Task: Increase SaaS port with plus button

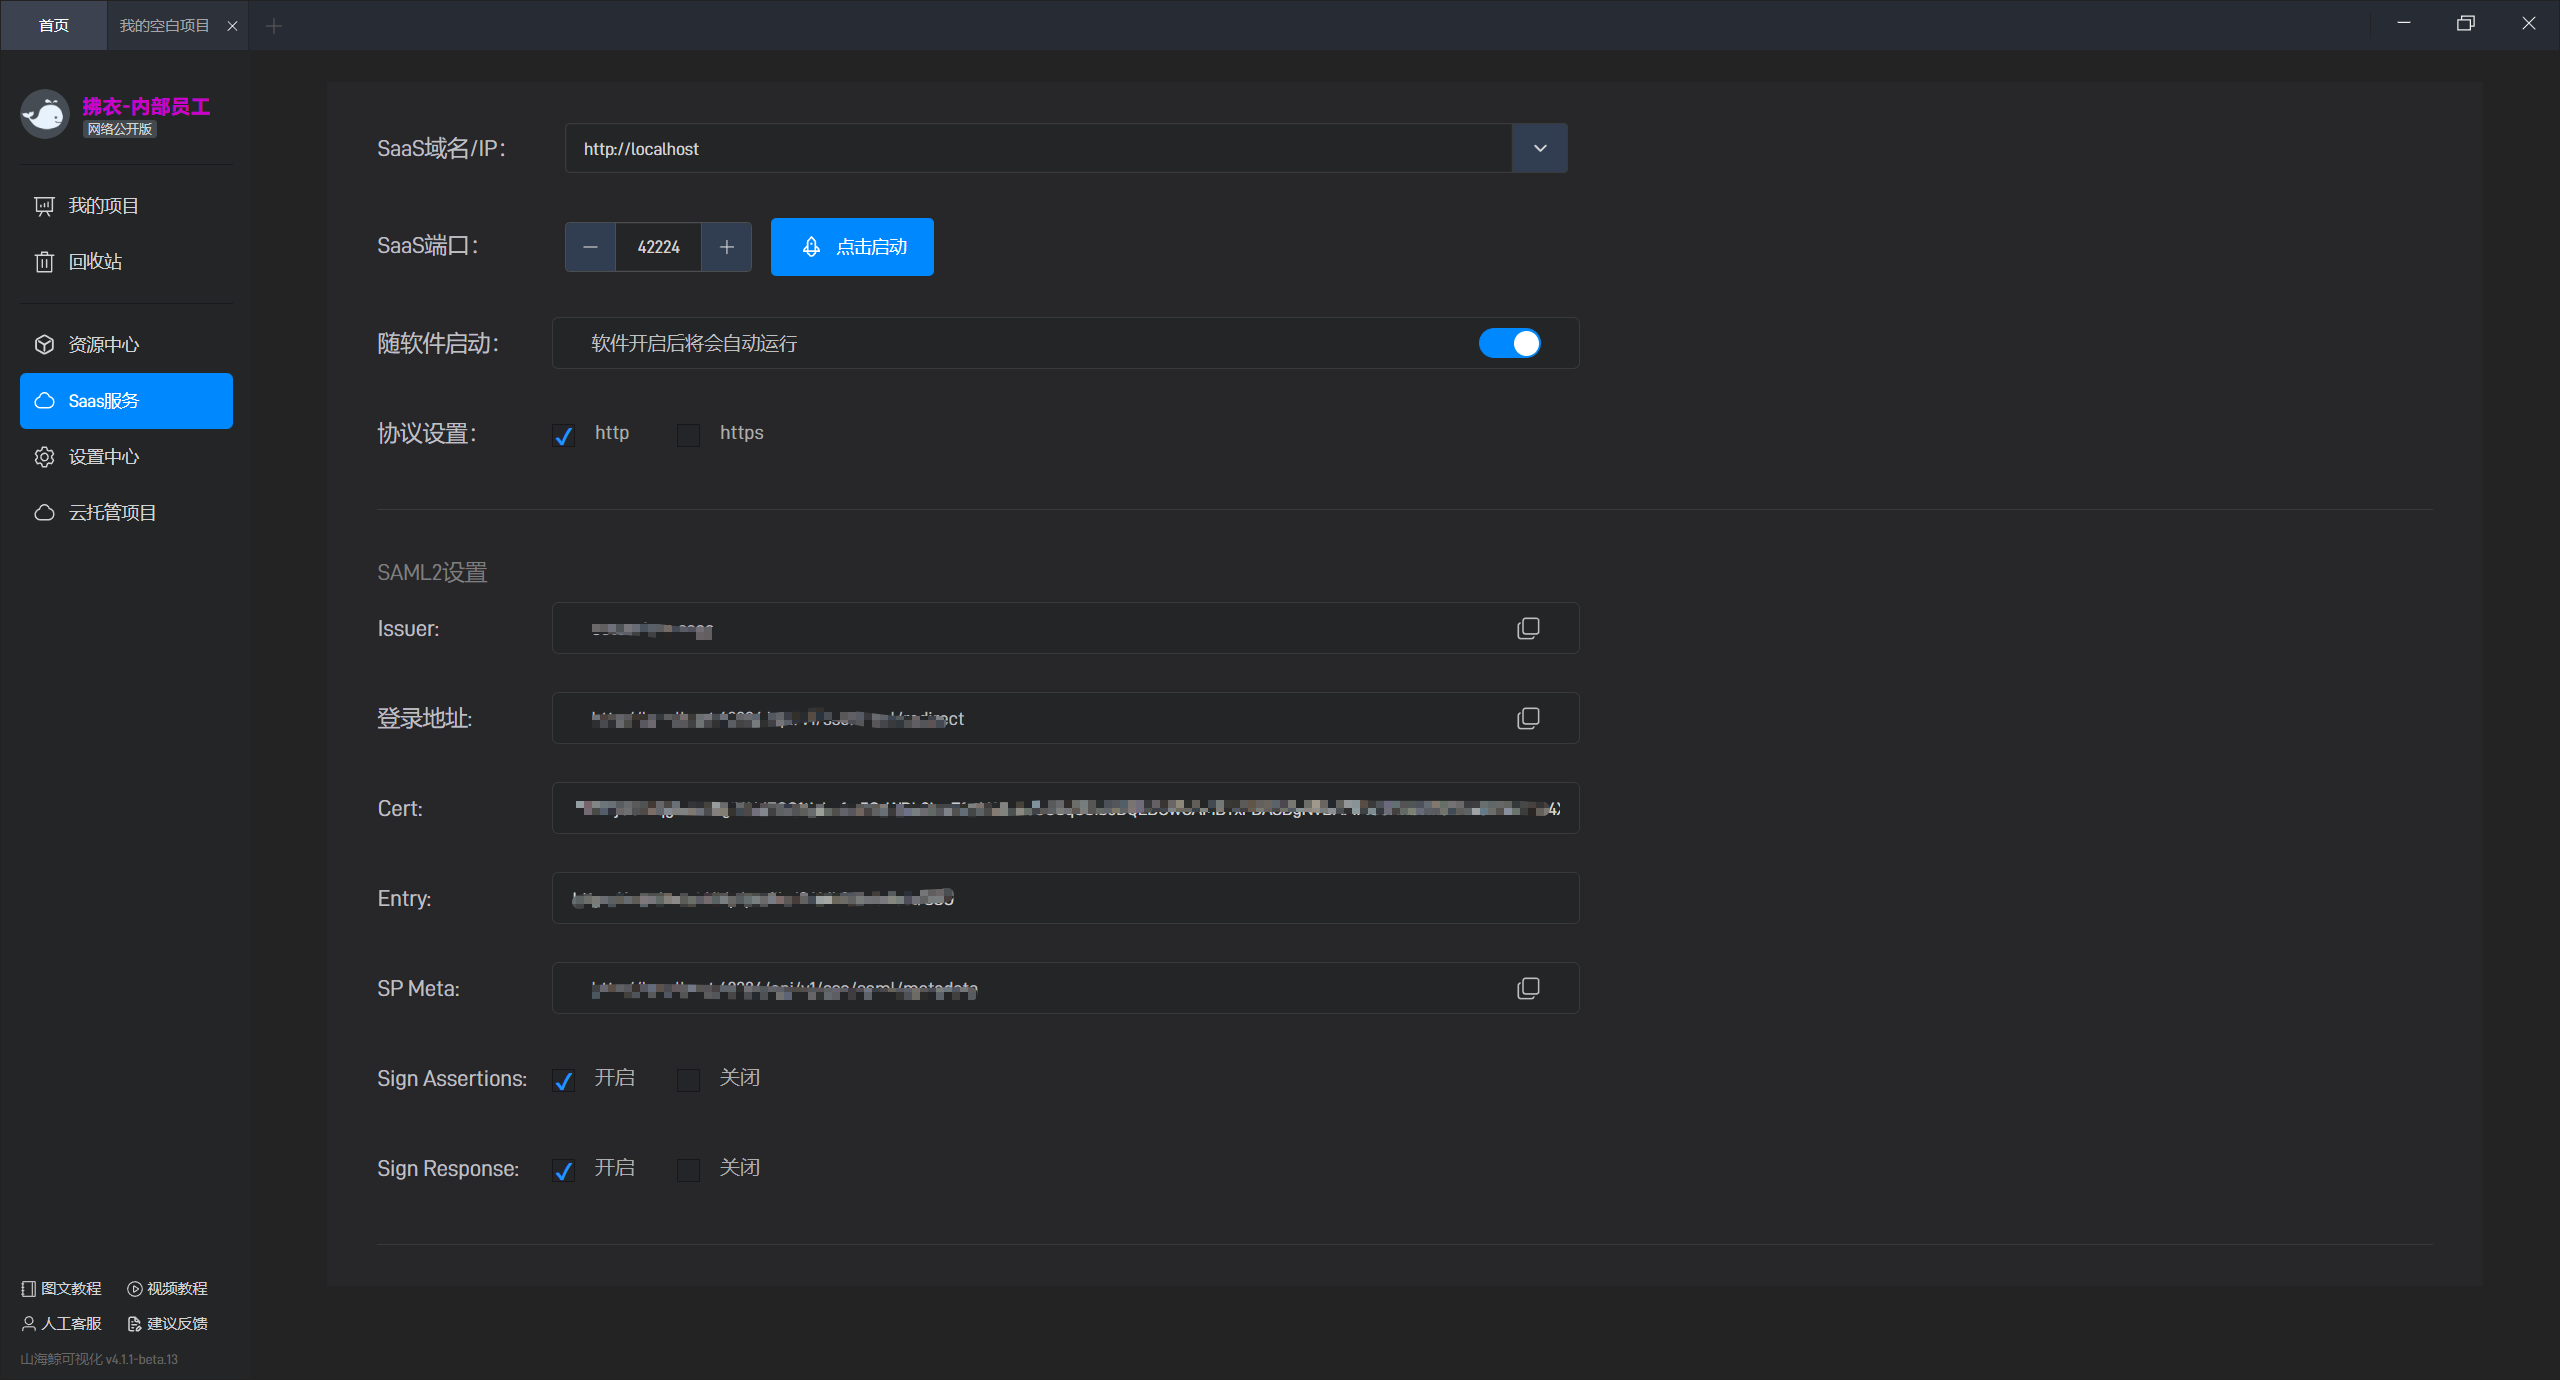Action: point(727,247)
